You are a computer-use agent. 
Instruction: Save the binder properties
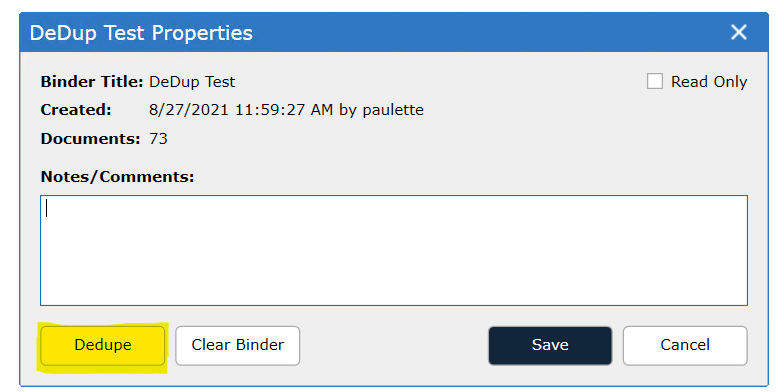pos(550,345)
